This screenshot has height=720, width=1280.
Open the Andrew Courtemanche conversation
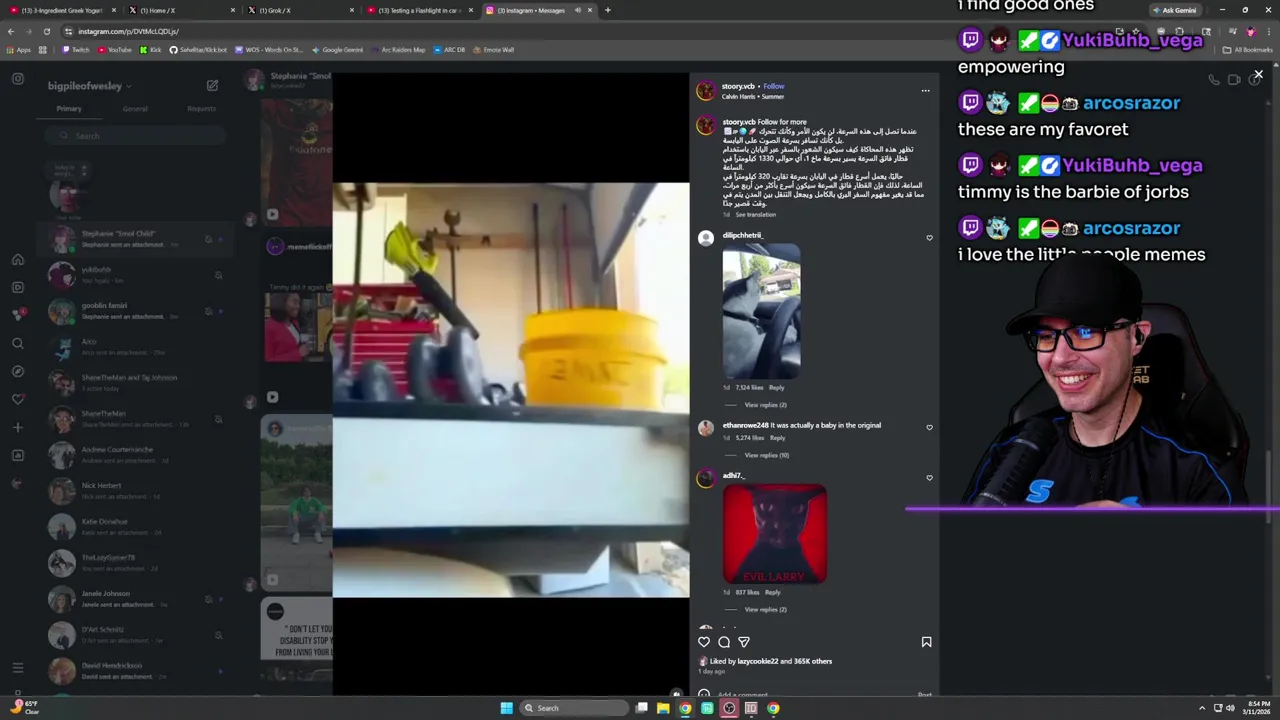pos(135,455)
